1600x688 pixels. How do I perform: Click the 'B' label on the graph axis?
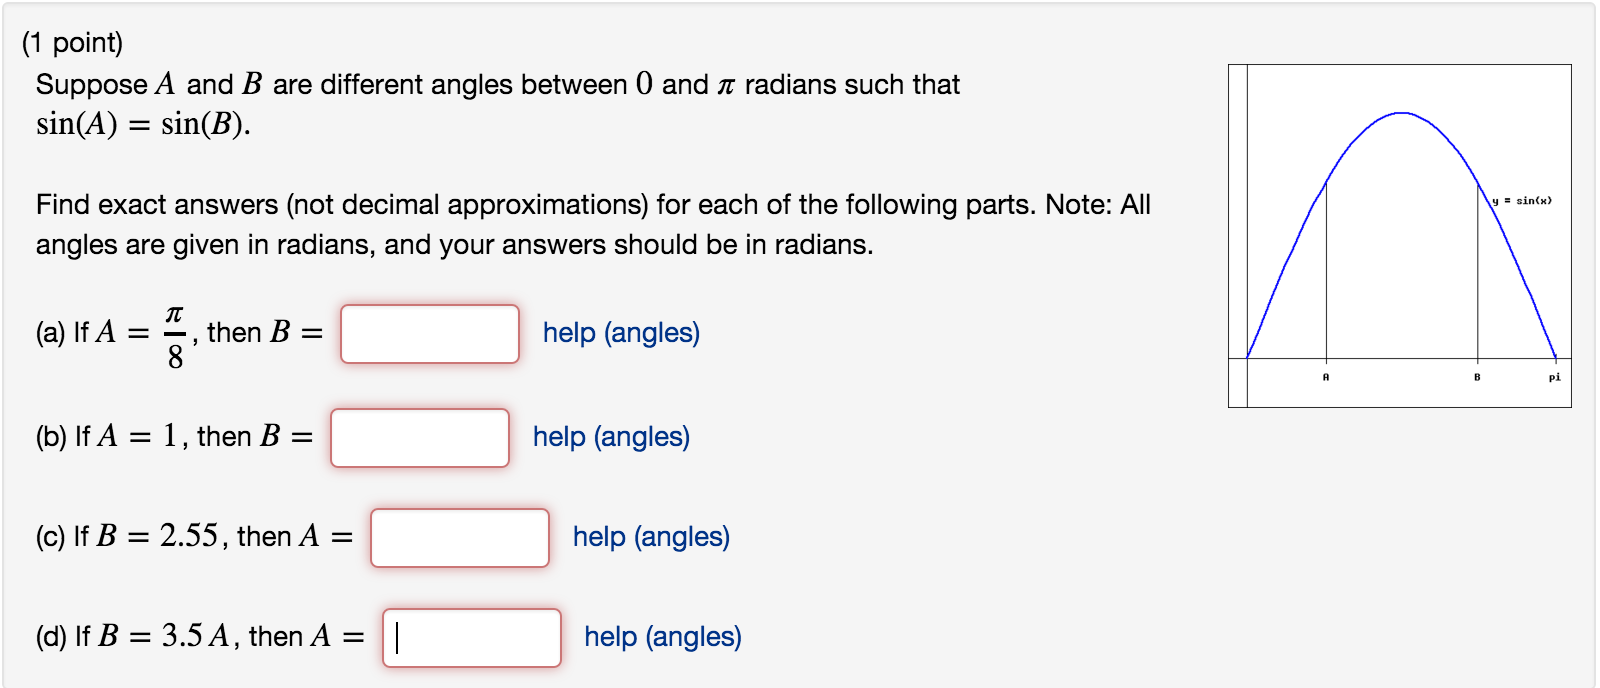[1478, 378]
